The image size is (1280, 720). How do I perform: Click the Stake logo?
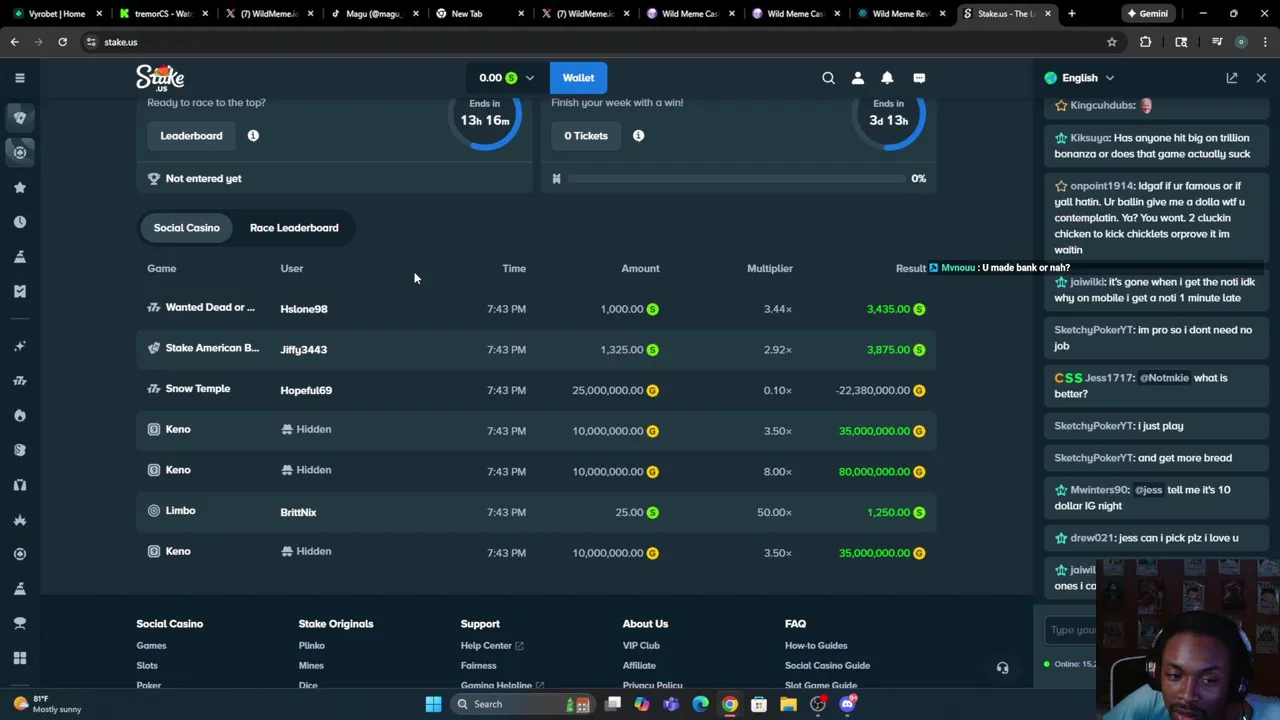point(160,77)
